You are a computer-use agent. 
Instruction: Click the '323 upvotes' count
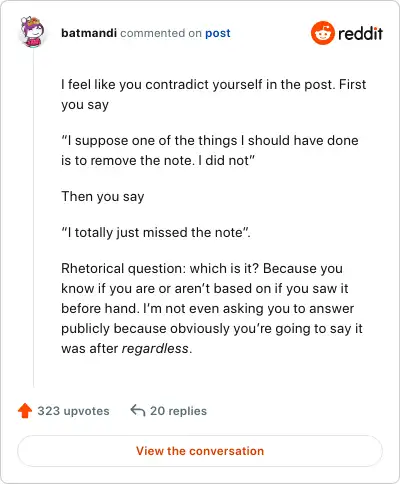point(73,411)
